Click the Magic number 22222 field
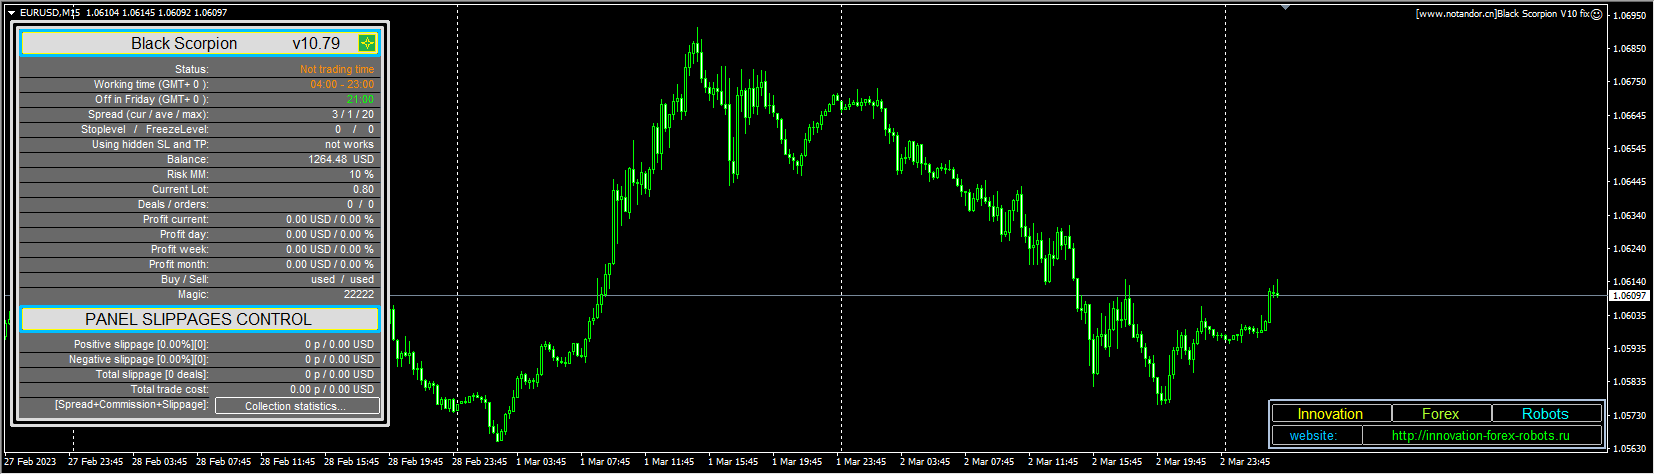1655x475 pixels. (358, 295)
